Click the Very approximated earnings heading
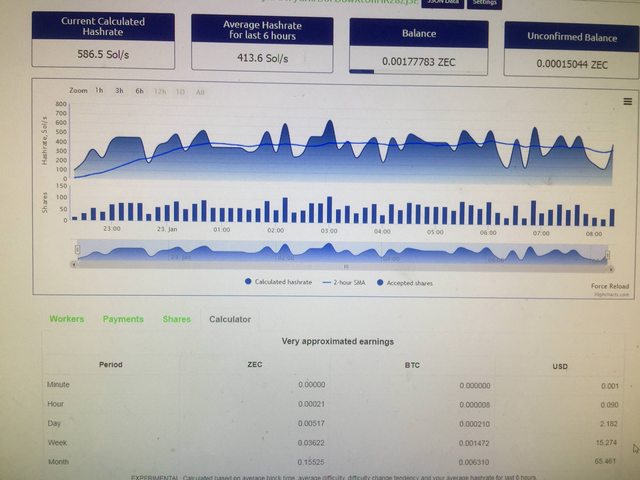This screenshot has width=640, height=480. 338,341
